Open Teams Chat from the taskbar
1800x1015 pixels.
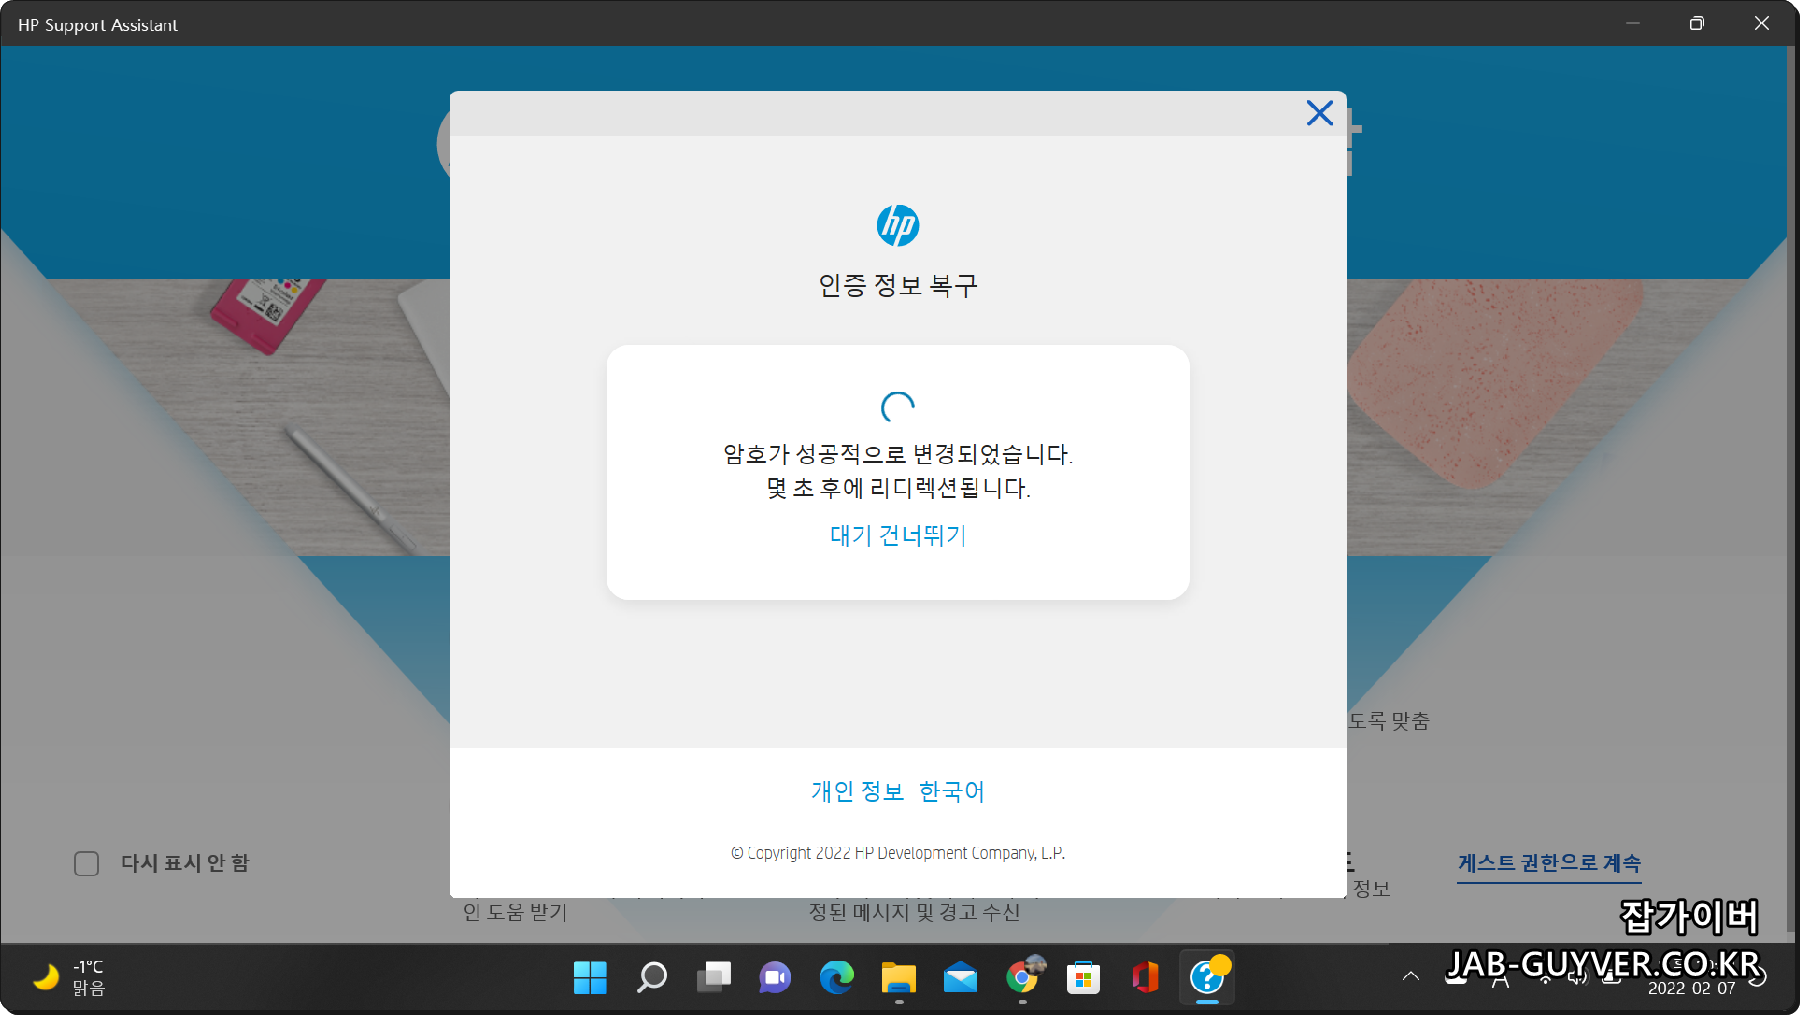click(x=775, y=978)
